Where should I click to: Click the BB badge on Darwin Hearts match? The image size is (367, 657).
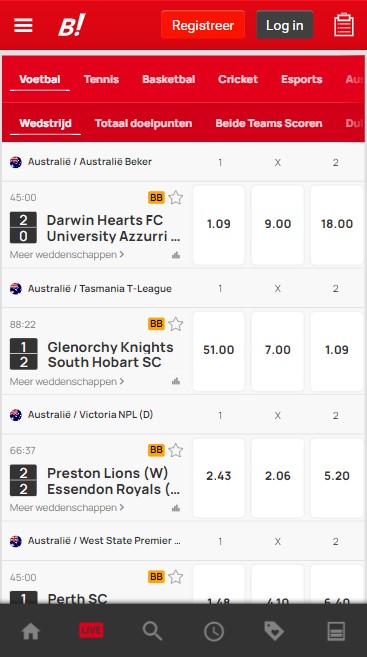click(x=156, y=197)
